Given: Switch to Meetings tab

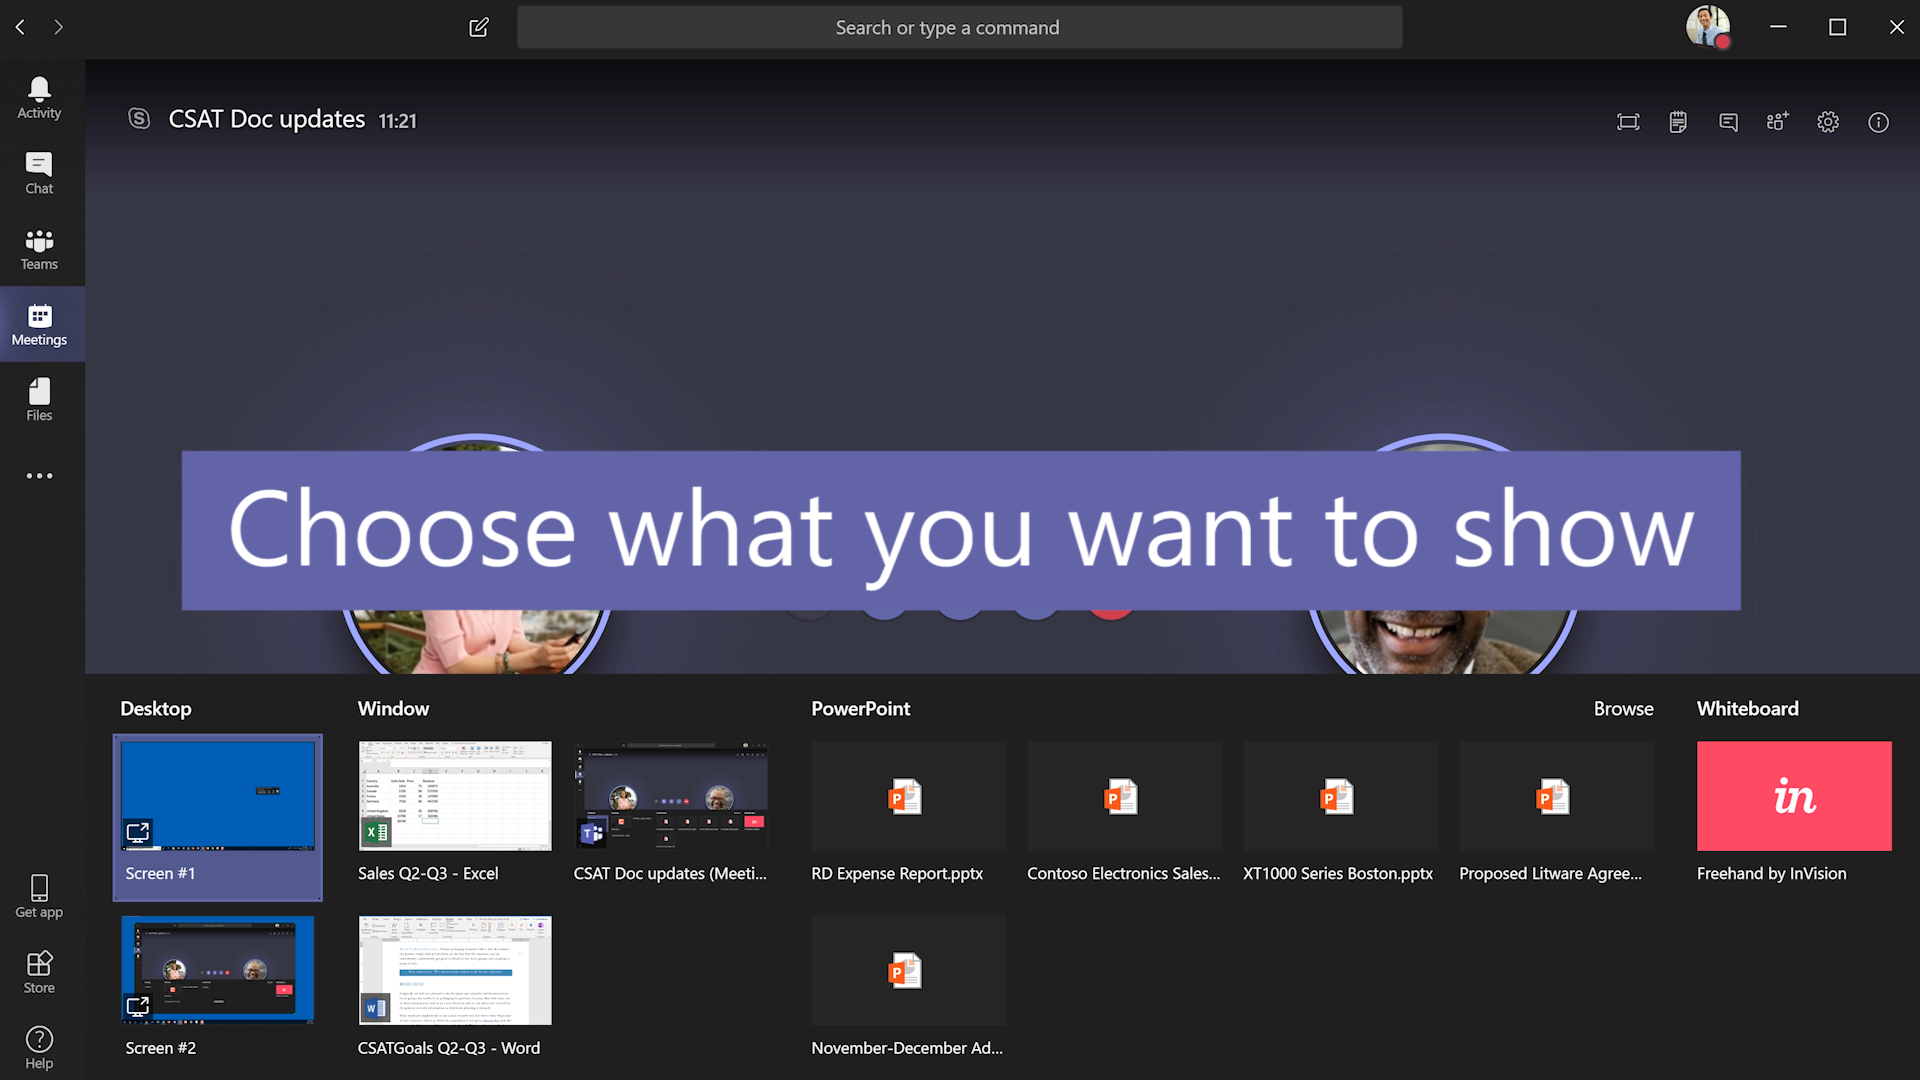Looking at the screenshot, I should pyautogui.click(x=38, y=324).
